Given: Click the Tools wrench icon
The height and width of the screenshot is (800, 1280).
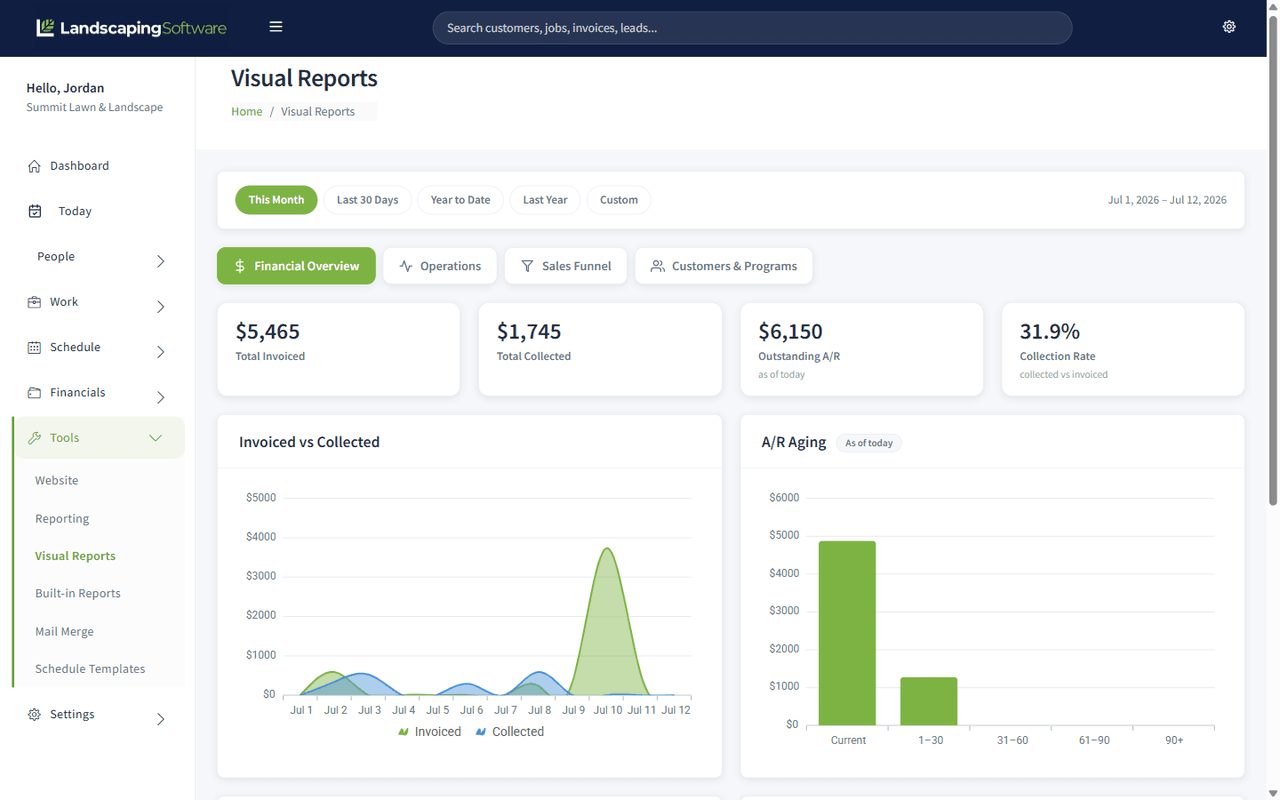Looking at the screenshot, I should click(34, 438).
